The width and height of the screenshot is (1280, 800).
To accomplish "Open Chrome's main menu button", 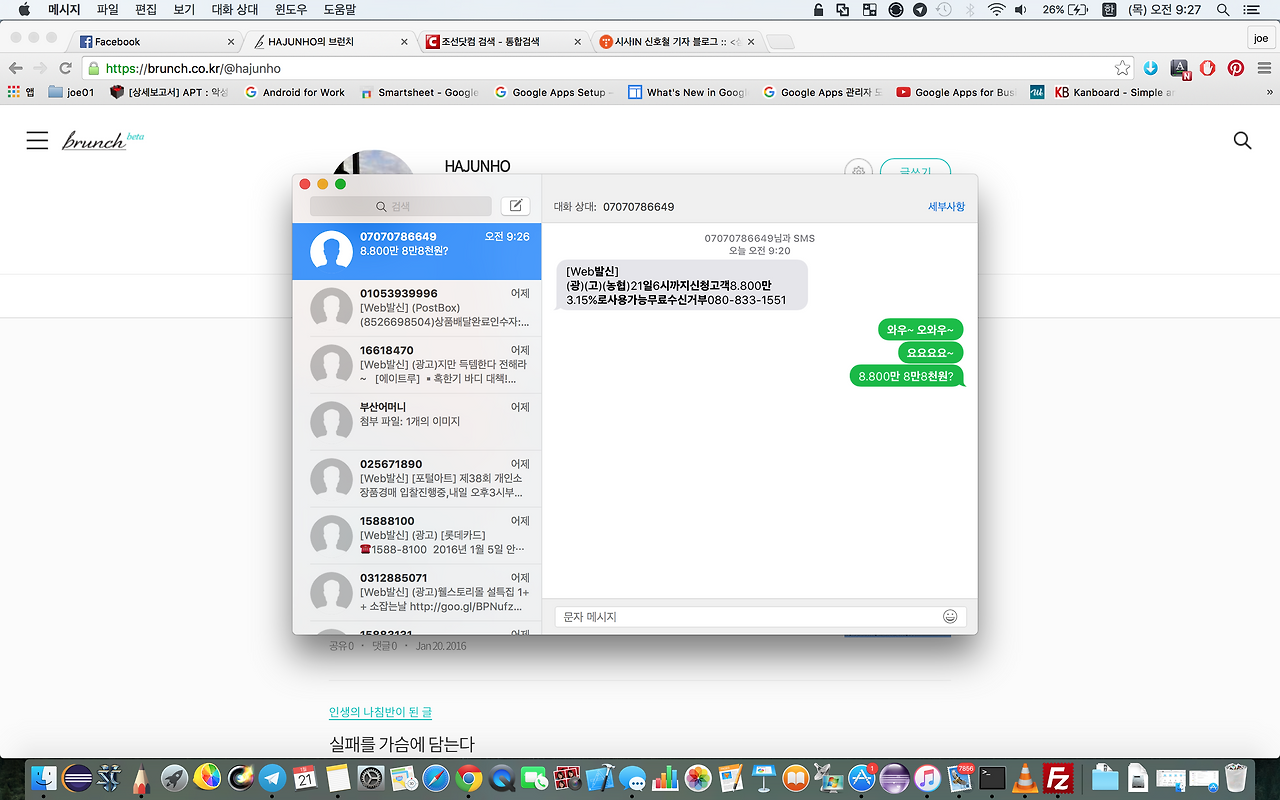I will pos(1263,68).
